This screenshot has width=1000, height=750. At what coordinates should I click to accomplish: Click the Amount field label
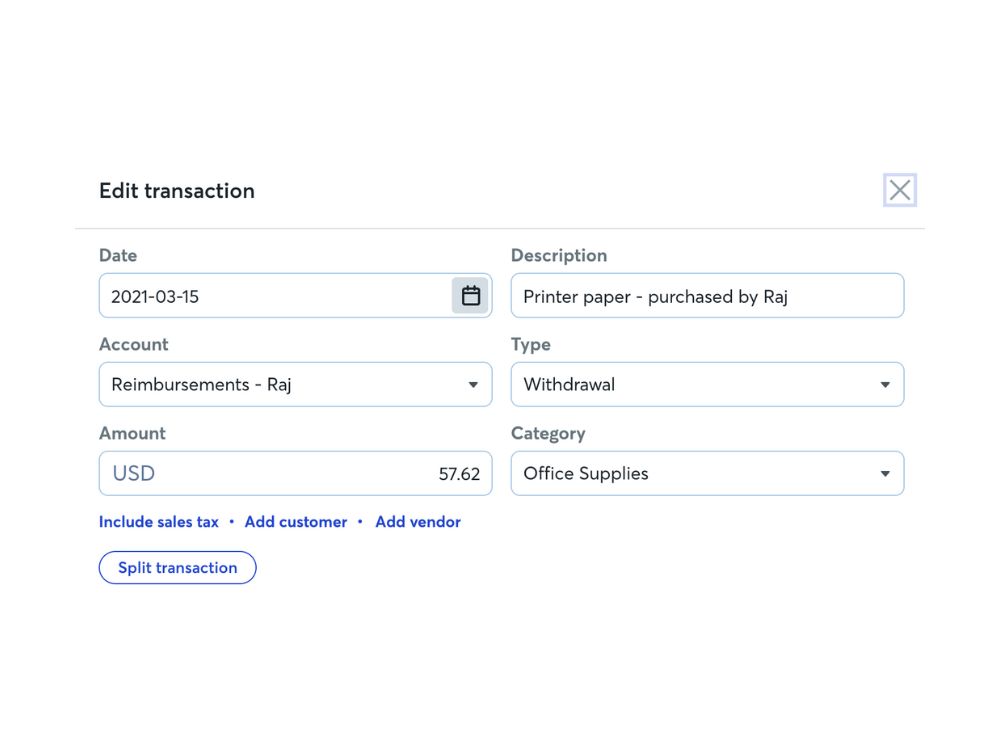click(x=132, y=433)
